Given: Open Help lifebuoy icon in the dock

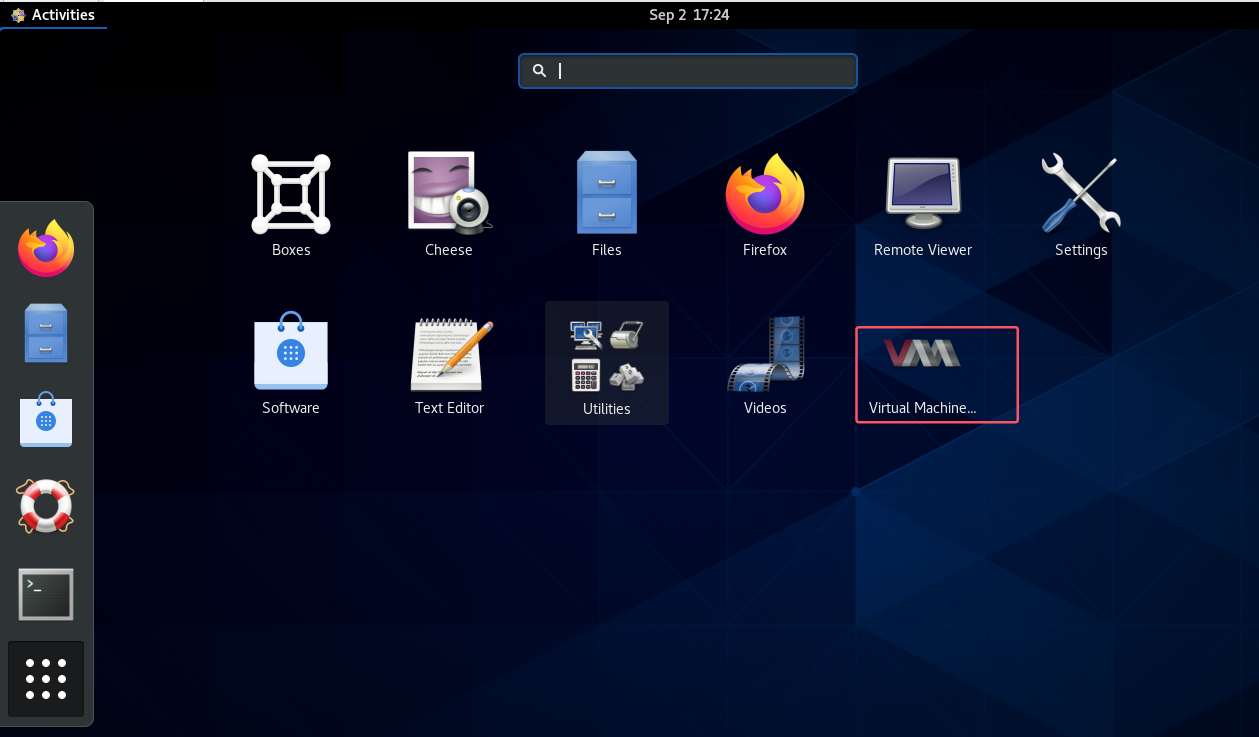Looking at the screenshot, I should [46, 506].
